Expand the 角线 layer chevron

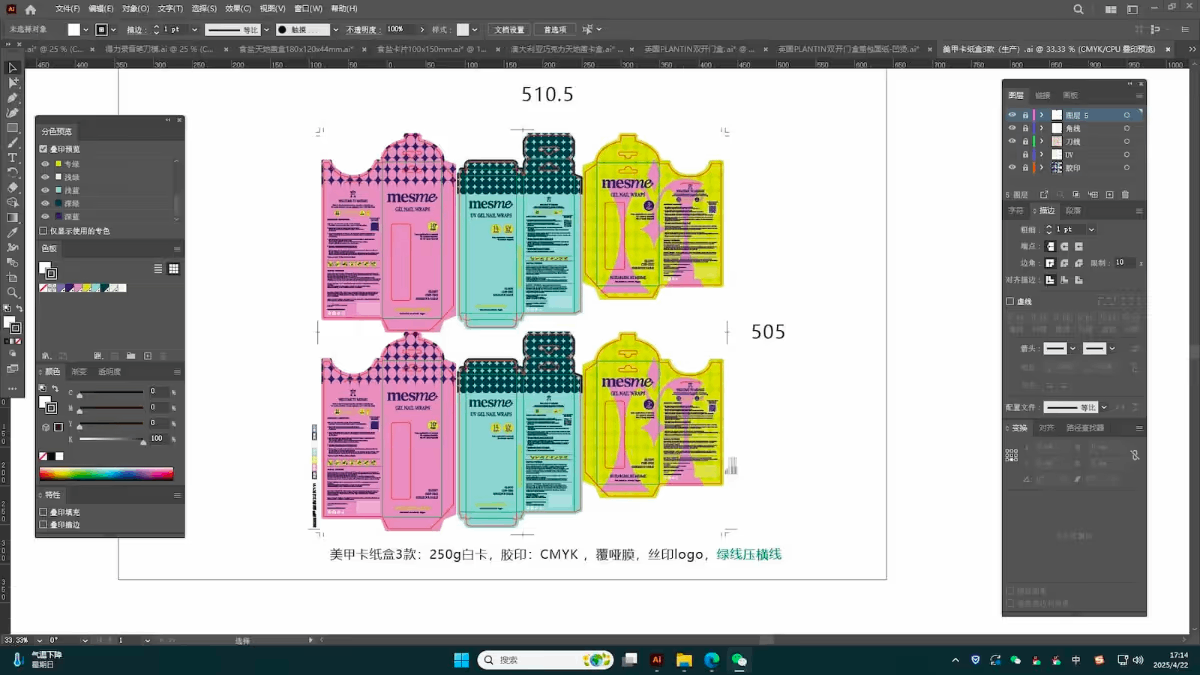coord(1042,128)
